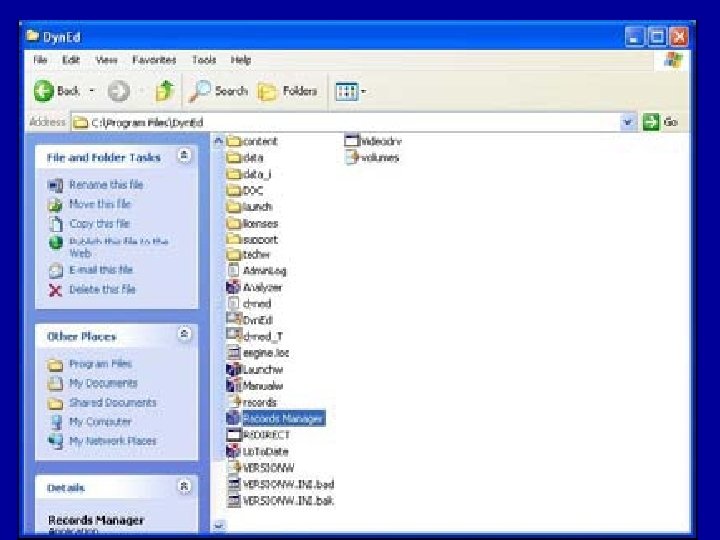
Task: Select the volumes shortcut icon
Action: (x=352, y=158)
